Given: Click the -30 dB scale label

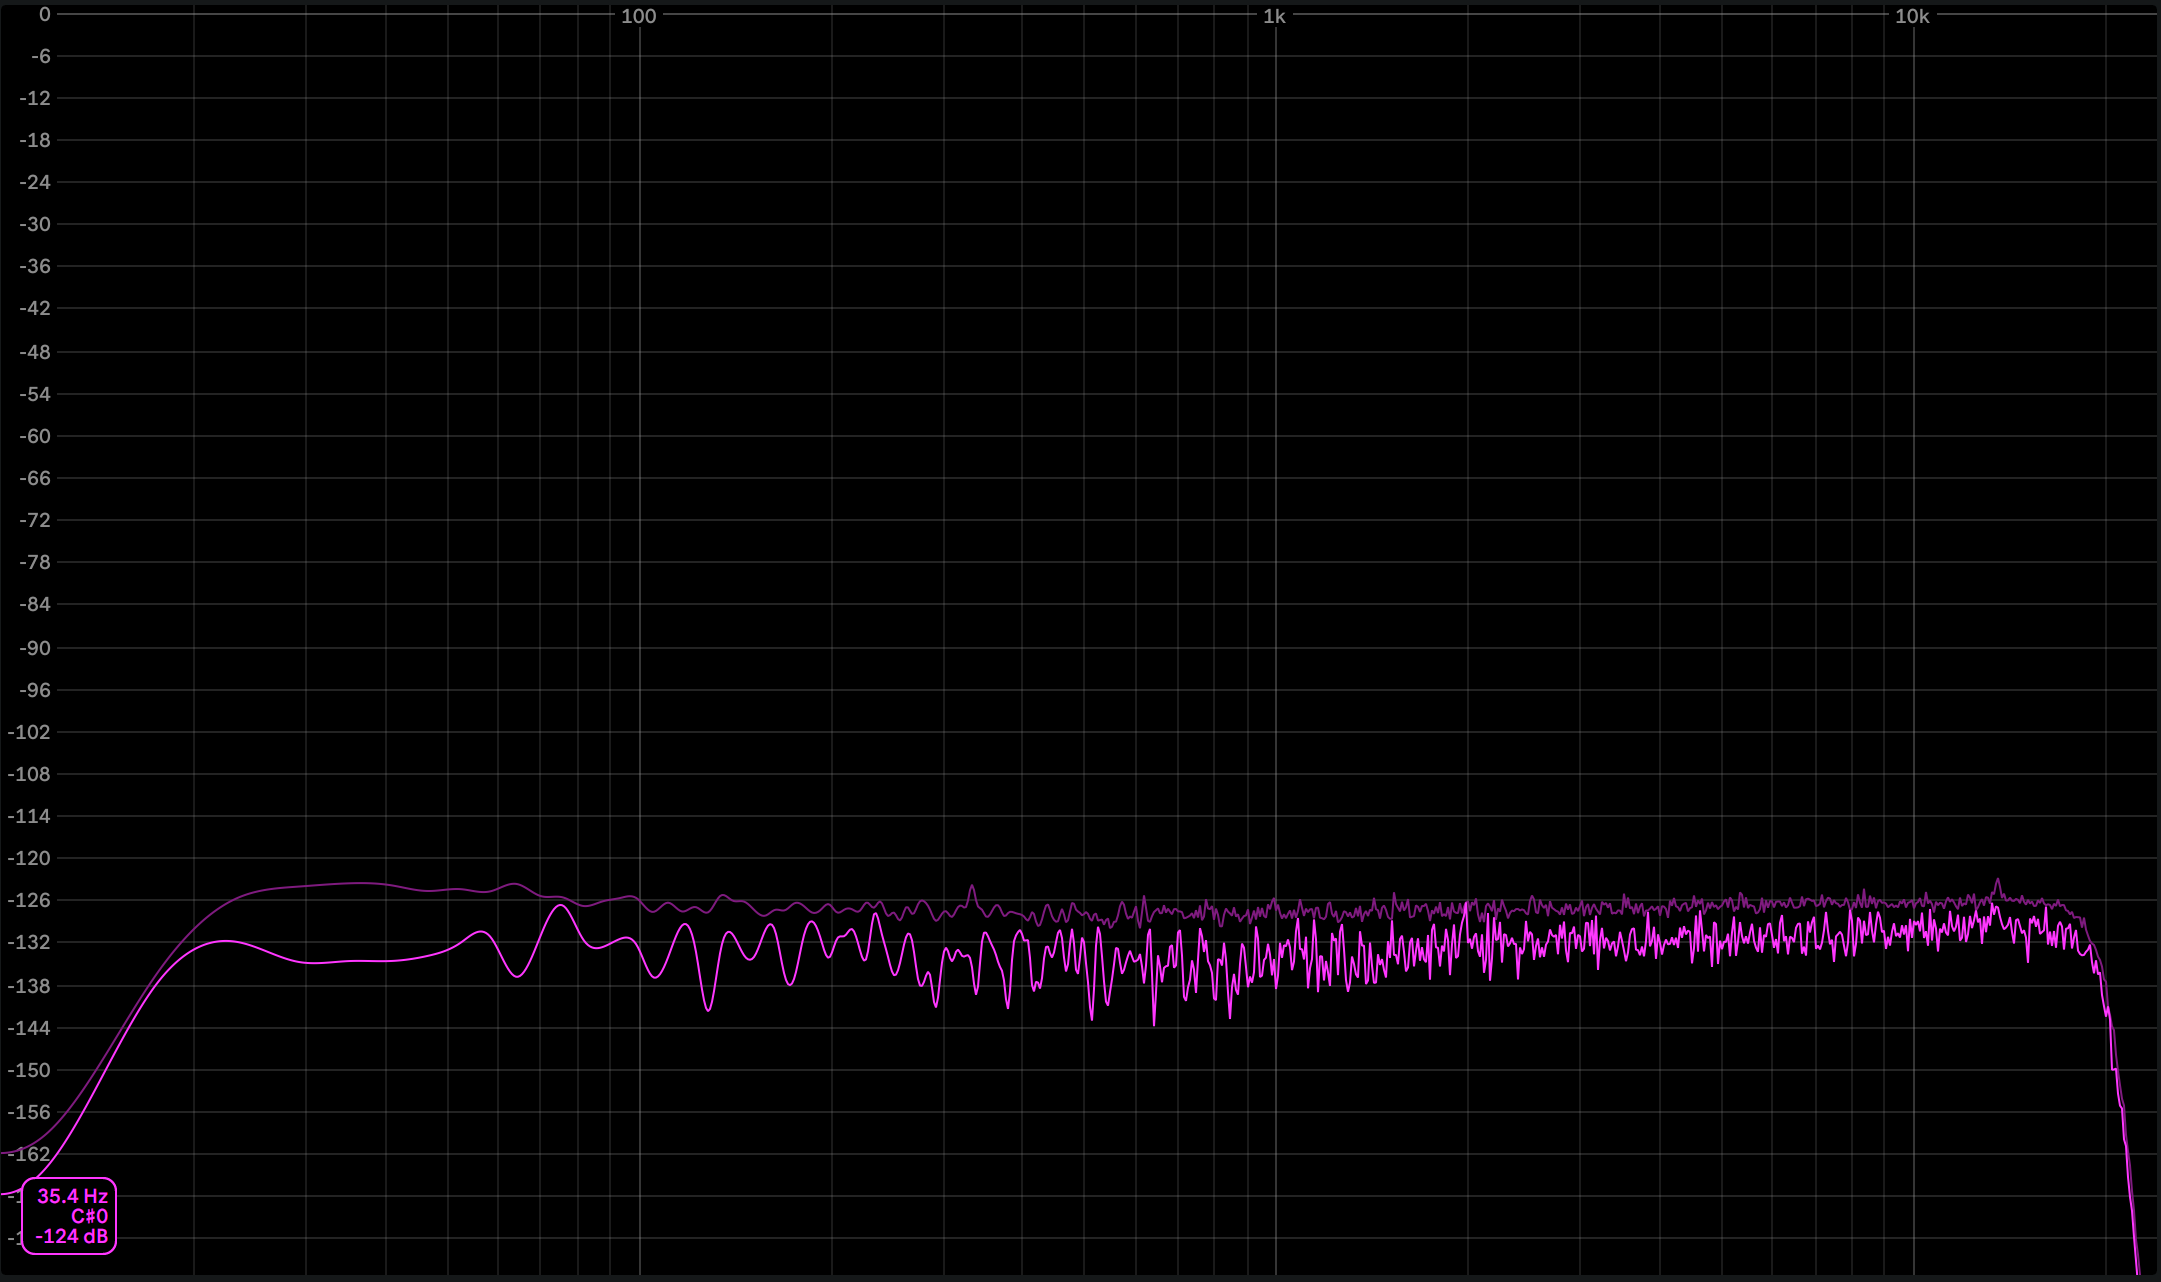Looking at the screenshot, I should [x=34, y=224].
